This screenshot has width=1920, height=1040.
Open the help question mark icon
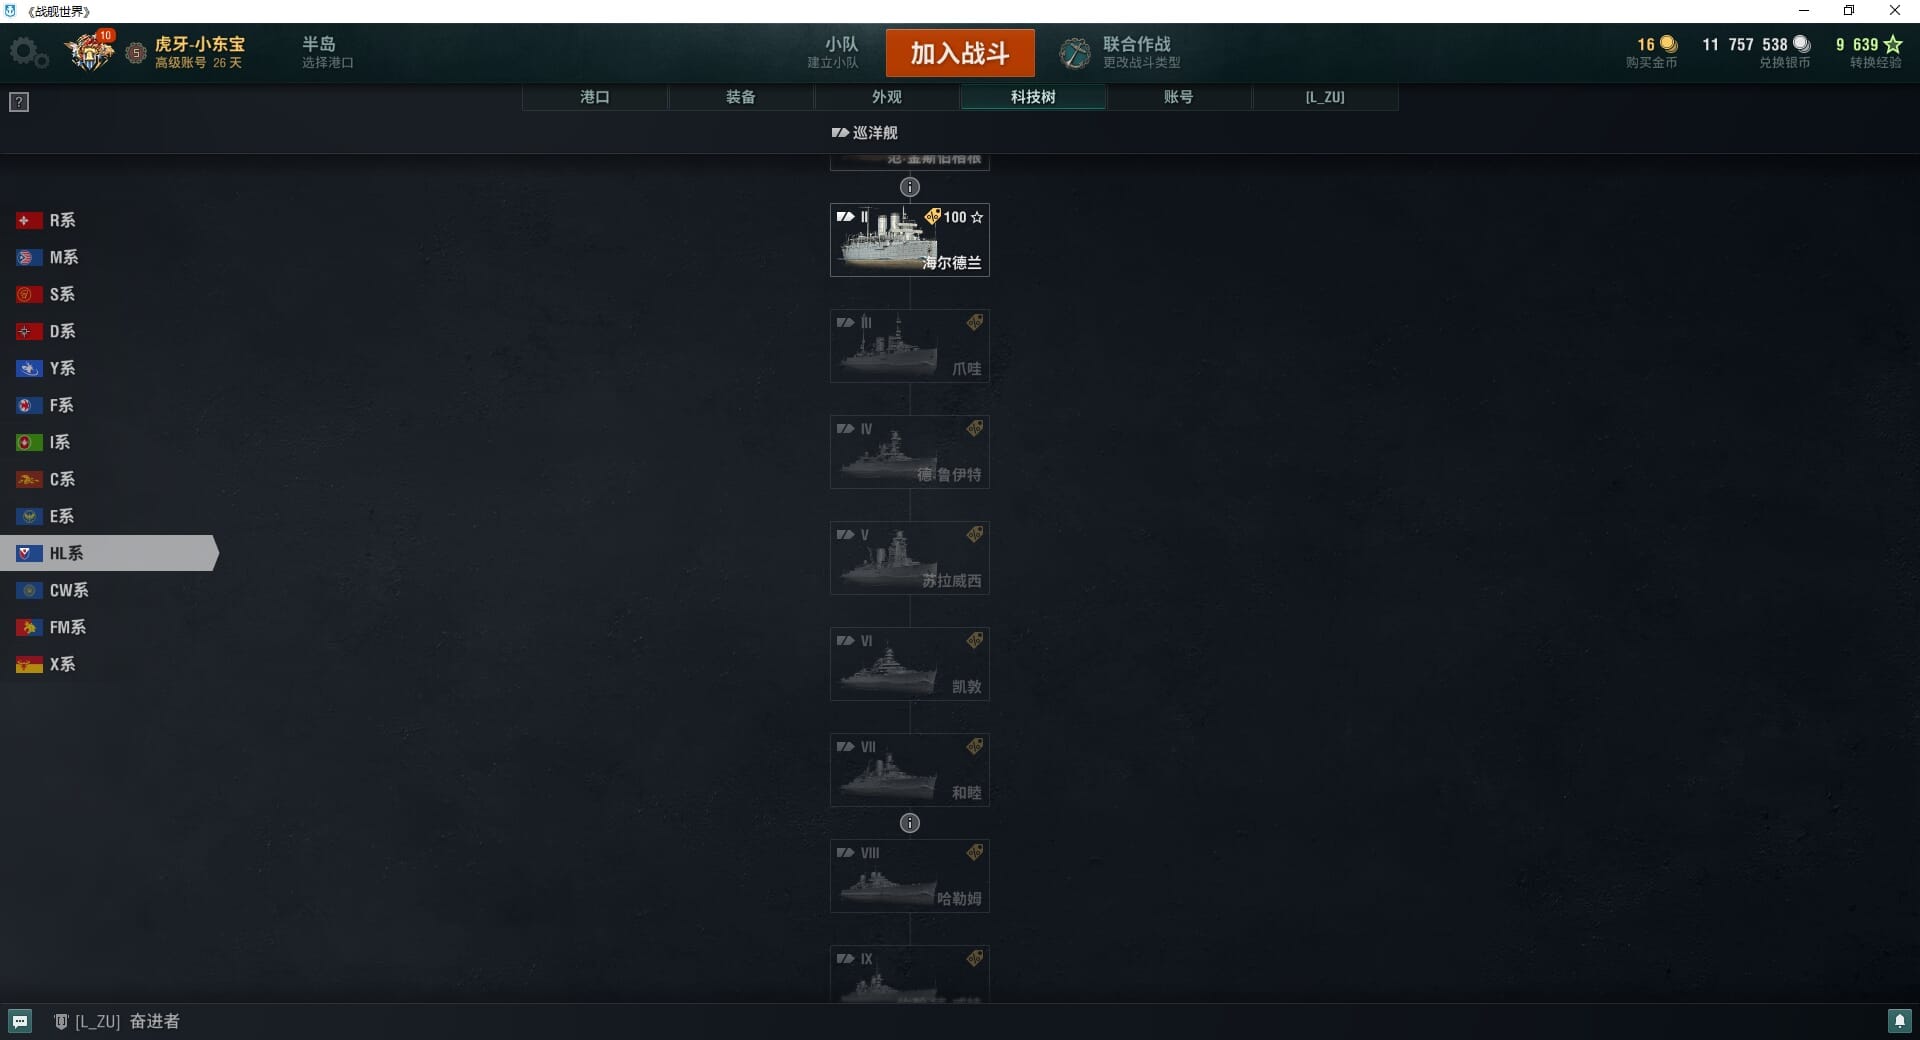pyautogui.click(x=19, y=102)
